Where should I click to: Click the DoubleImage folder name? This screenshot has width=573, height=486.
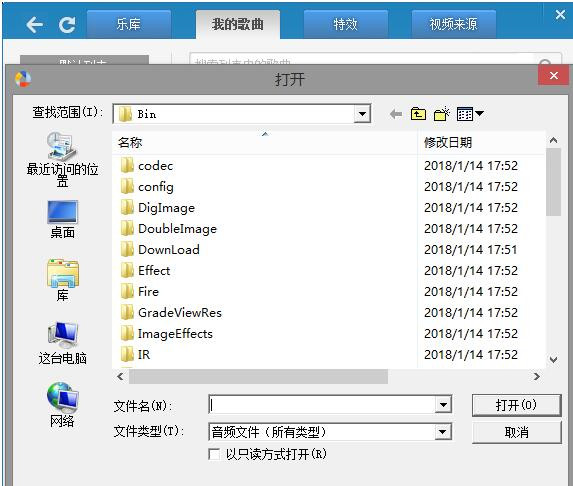[x=177, y=229]
